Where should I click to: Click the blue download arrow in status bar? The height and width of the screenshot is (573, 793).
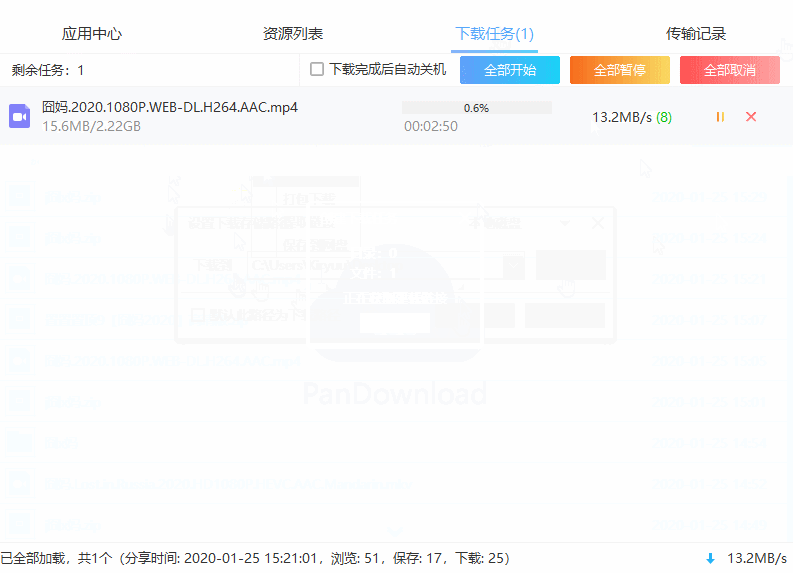[710, 558]
